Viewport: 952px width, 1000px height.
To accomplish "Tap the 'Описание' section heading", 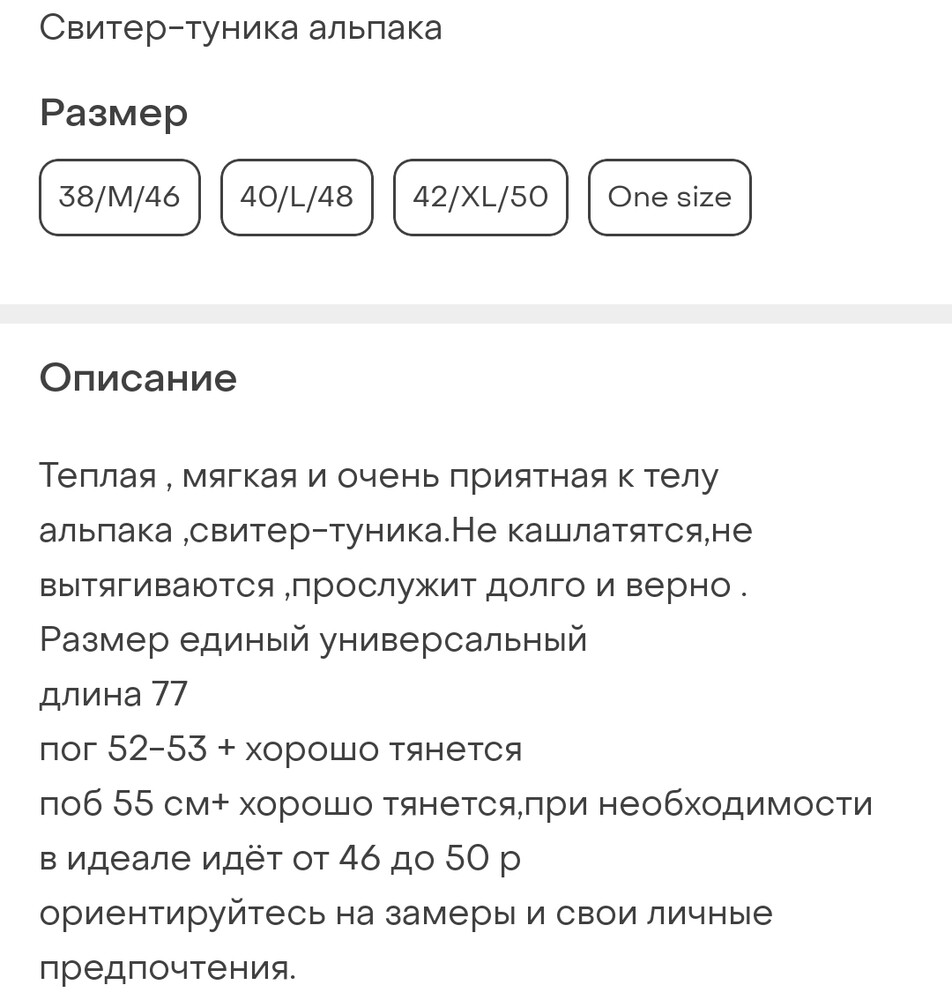I will (x=138, y=378).
